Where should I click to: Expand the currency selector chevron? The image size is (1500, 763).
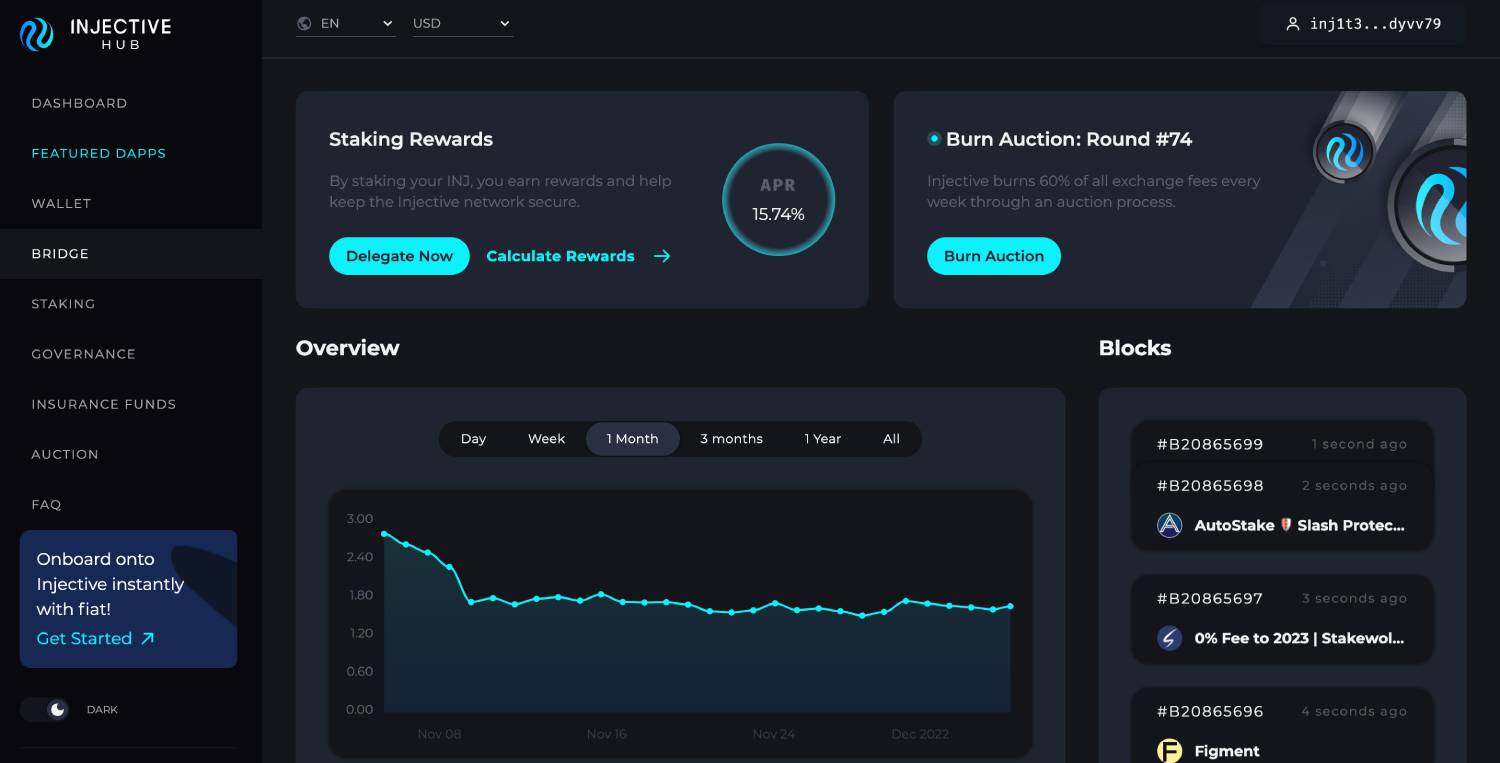pos(505,23)
